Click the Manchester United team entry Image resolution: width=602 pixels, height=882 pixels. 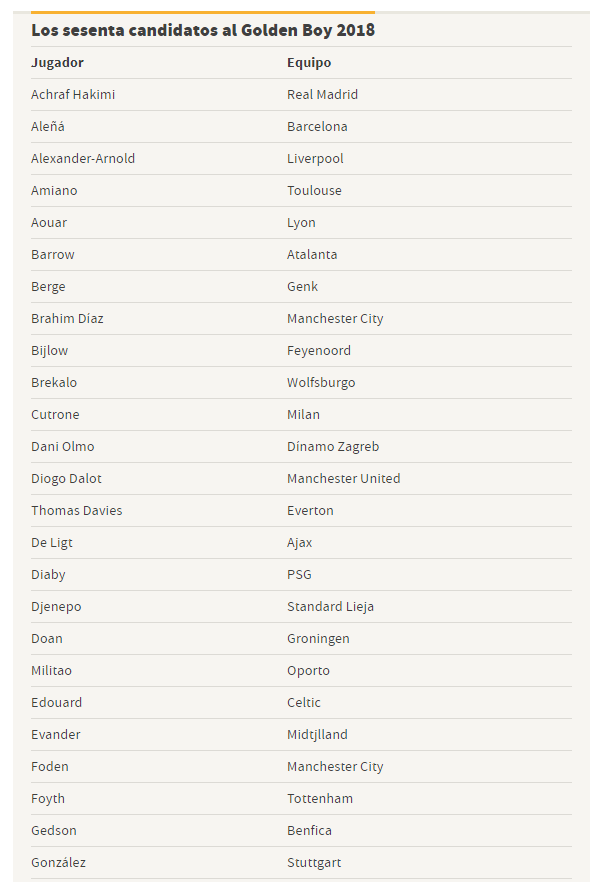point(343,479)
